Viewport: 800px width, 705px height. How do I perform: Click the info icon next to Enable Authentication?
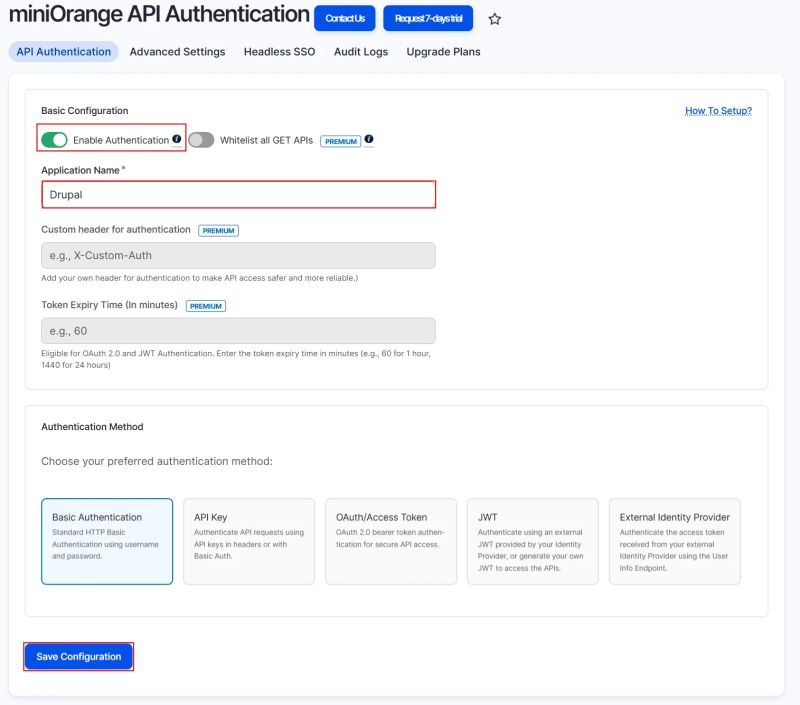click(178, 141)
